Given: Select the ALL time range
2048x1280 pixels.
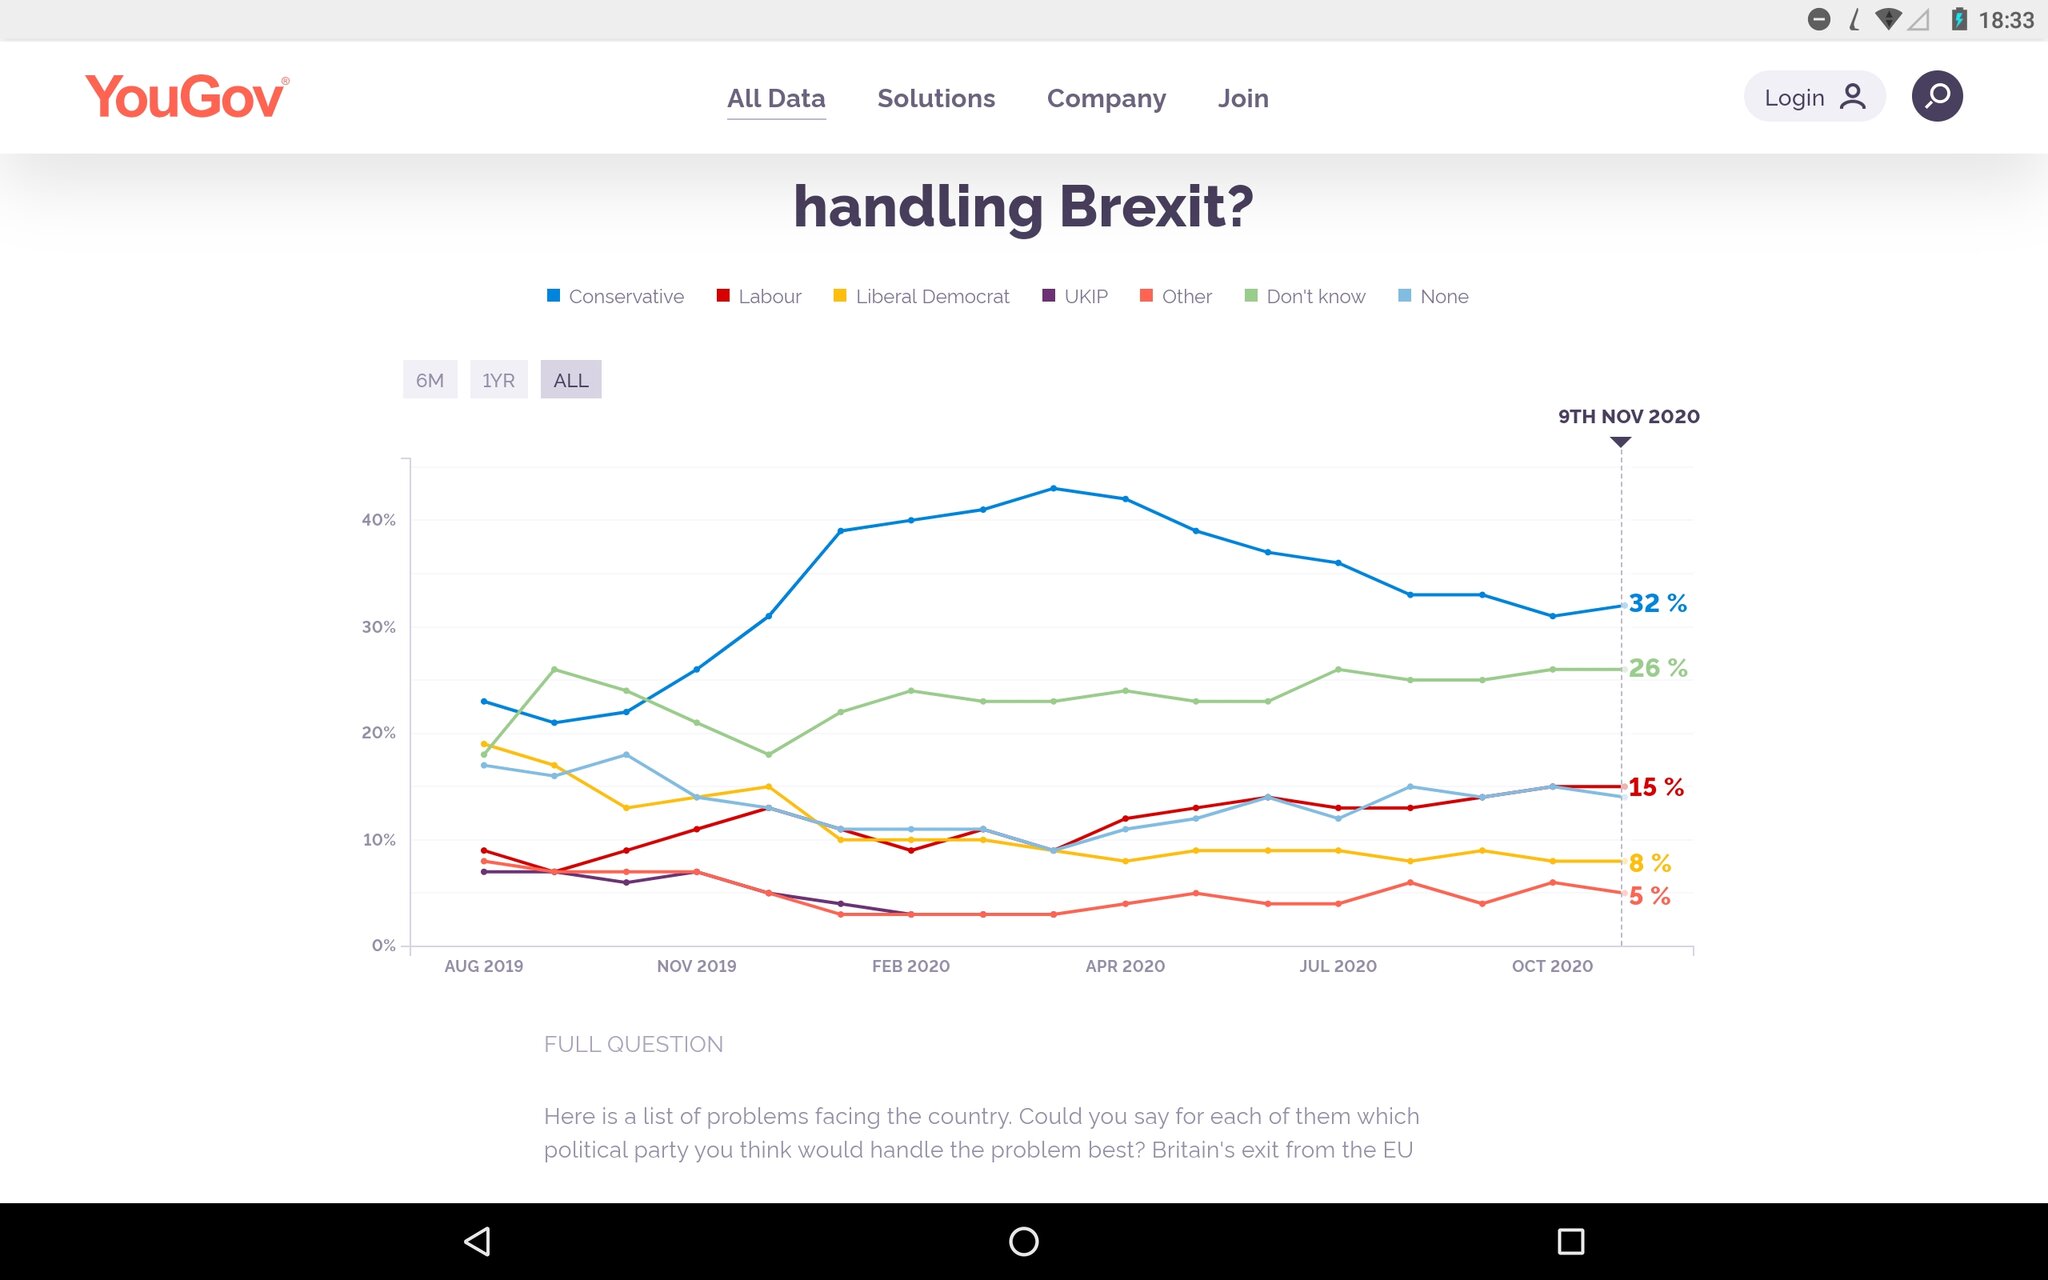Looking at the screenshot, I should pyautogui.click(x=571, y=380).
